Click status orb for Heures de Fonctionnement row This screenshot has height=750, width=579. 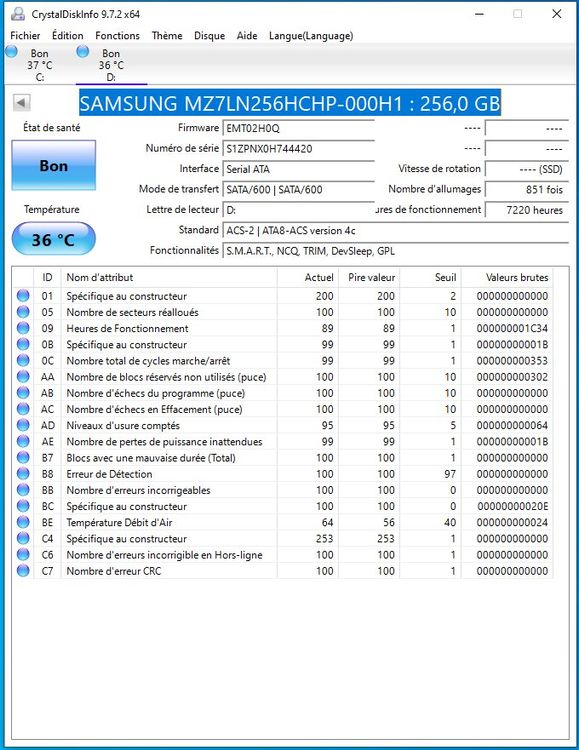click(23, 328)
